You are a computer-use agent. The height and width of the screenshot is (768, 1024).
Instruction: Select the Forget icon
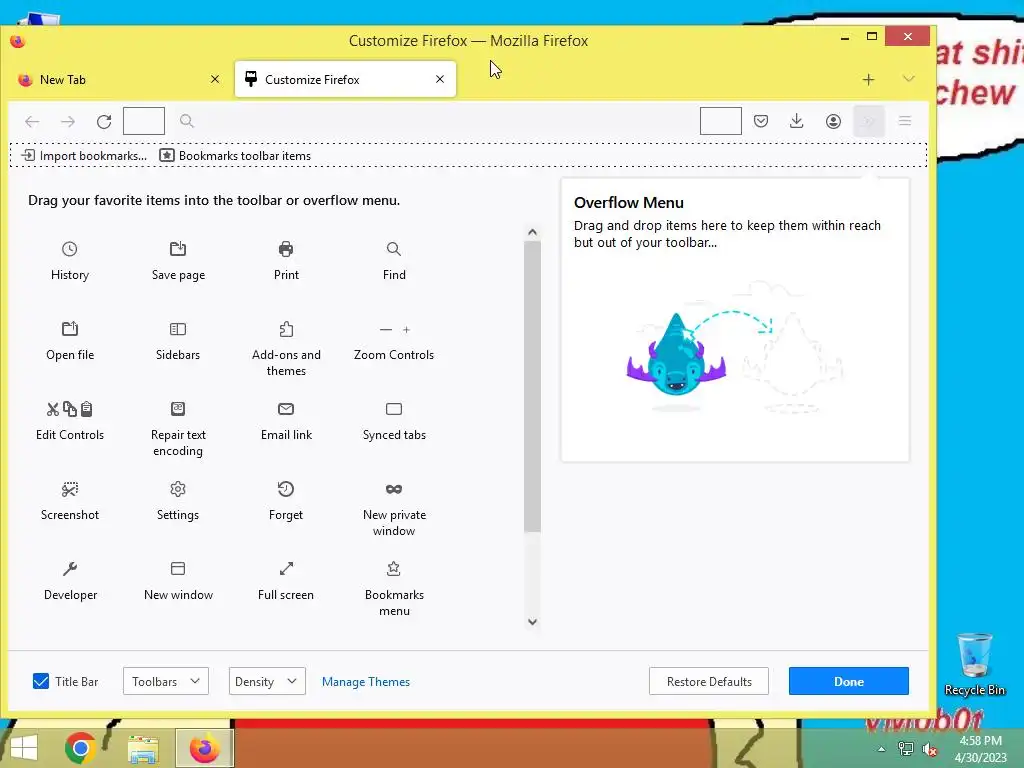[286, 489]
